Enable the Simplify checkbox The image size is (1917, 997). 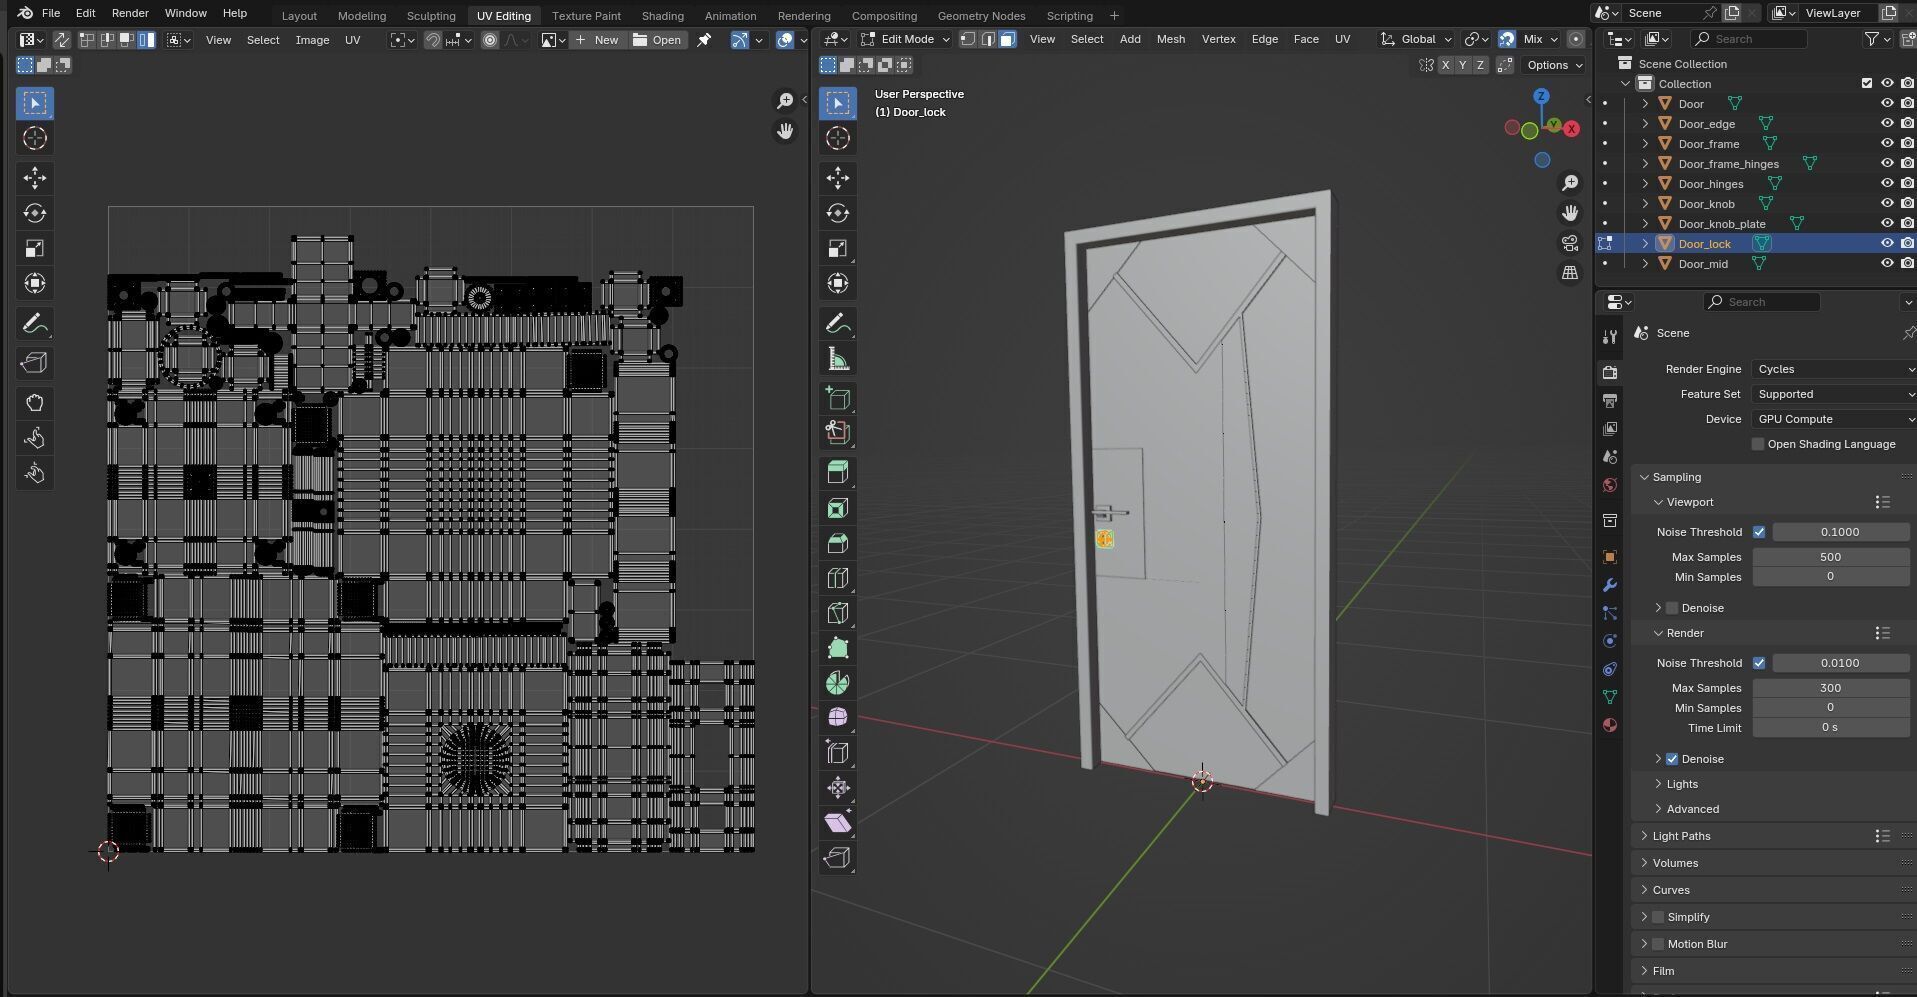pyautogui.click(x=1658, y=917)
